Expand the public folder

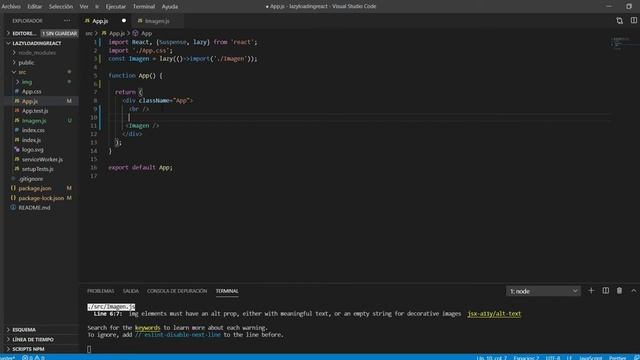(x=26, y=62)
